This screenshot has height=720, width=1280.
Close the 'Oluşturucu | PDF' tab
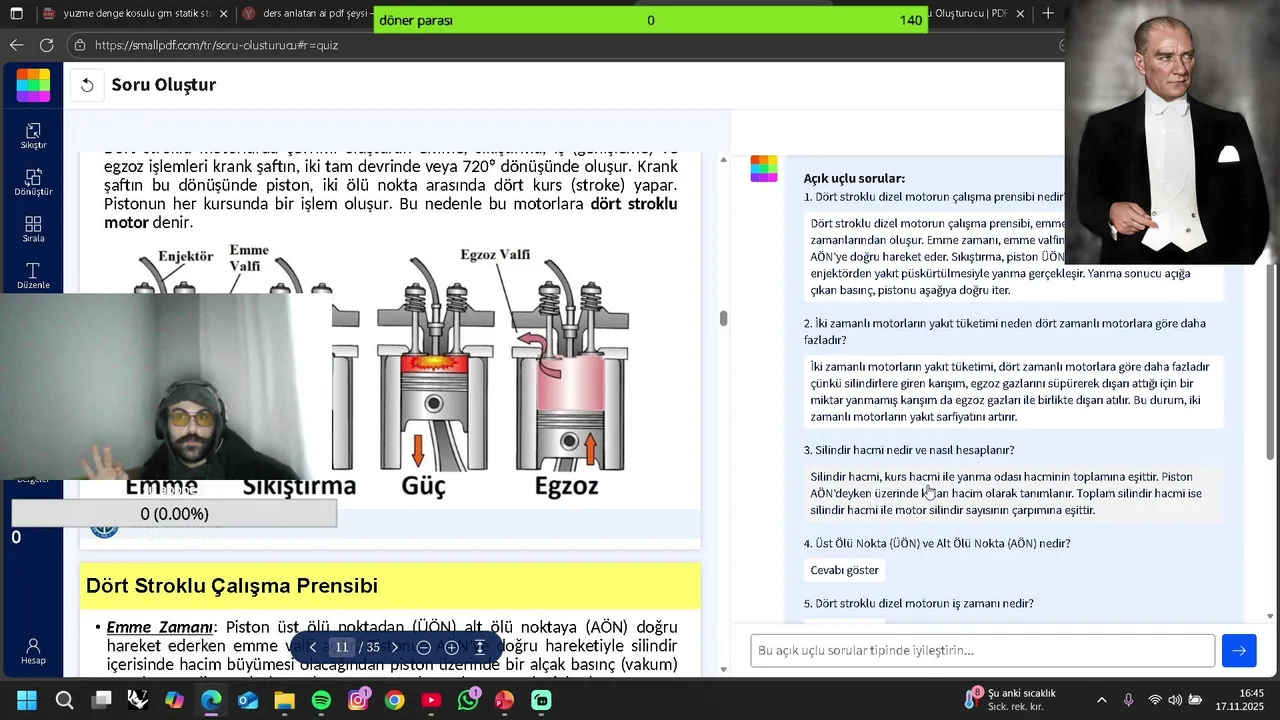pos(1020,14)
